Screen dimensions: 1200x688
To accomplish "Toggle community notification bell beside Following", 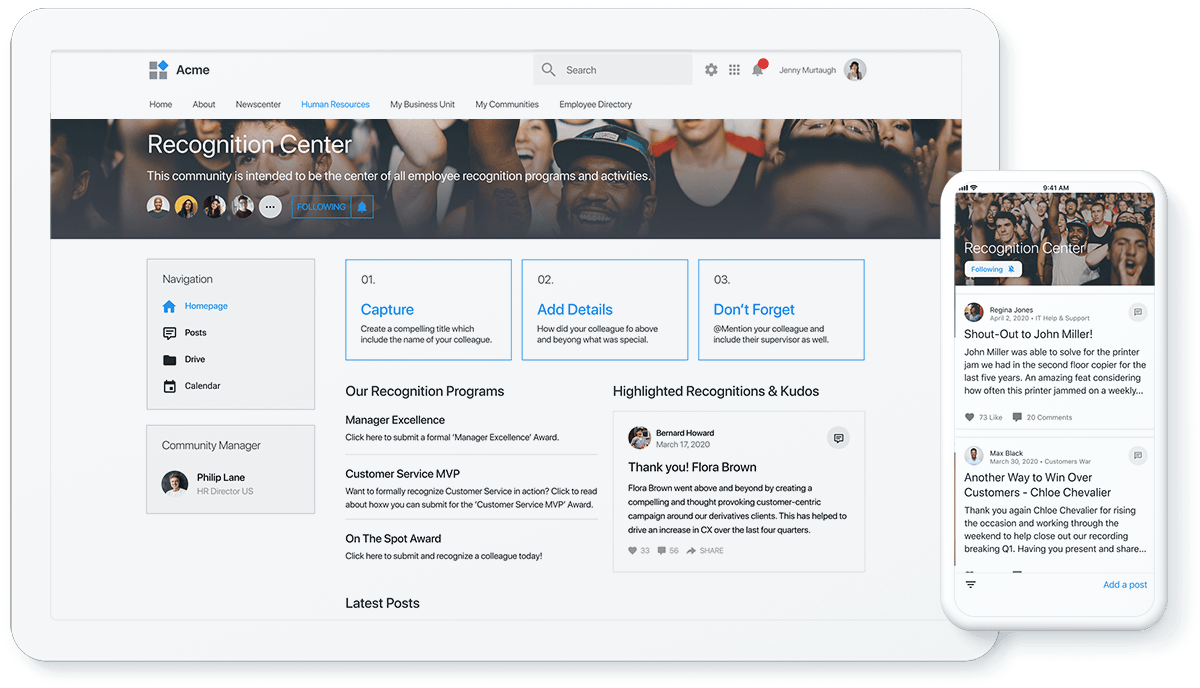I will click(362, 207).
